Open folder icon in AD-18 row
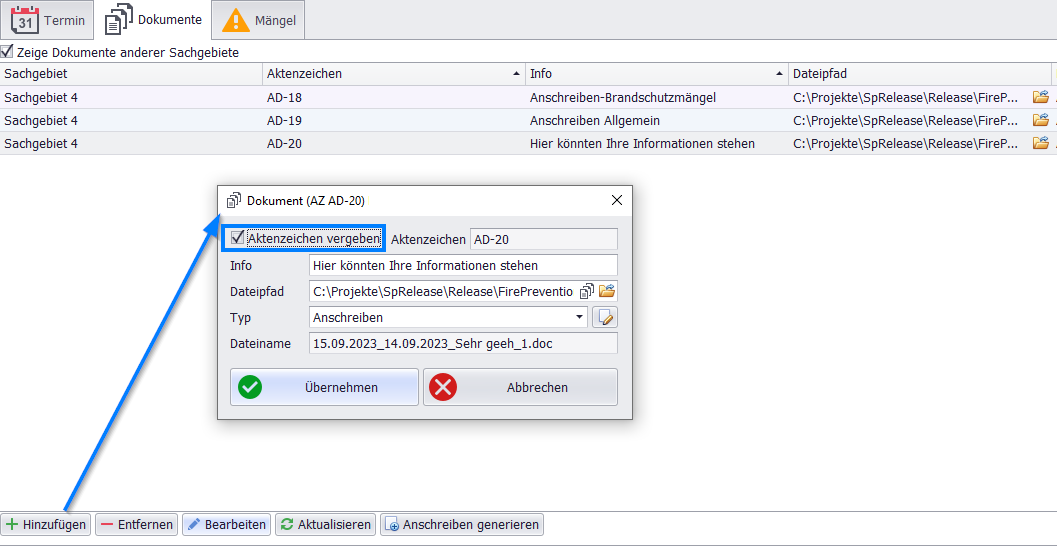 1040,98
